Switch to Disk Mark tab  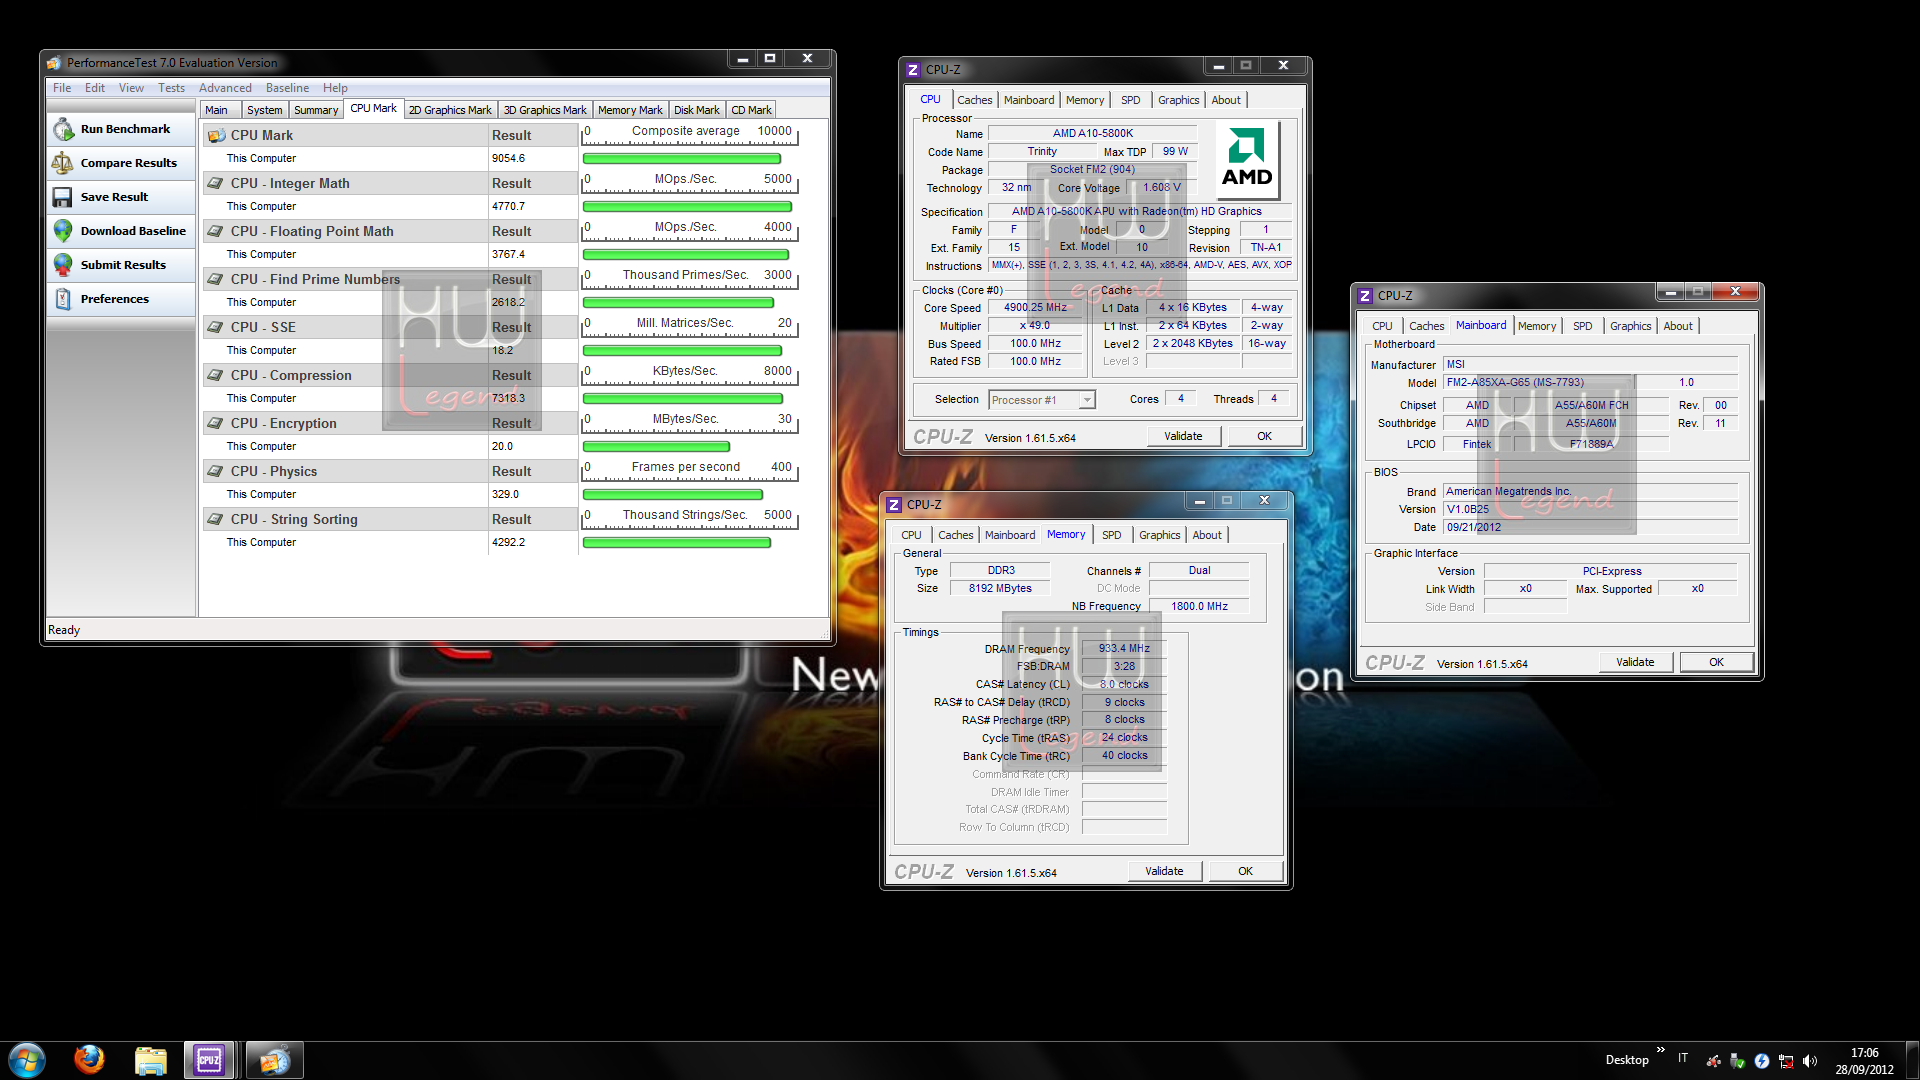[696, 110]
